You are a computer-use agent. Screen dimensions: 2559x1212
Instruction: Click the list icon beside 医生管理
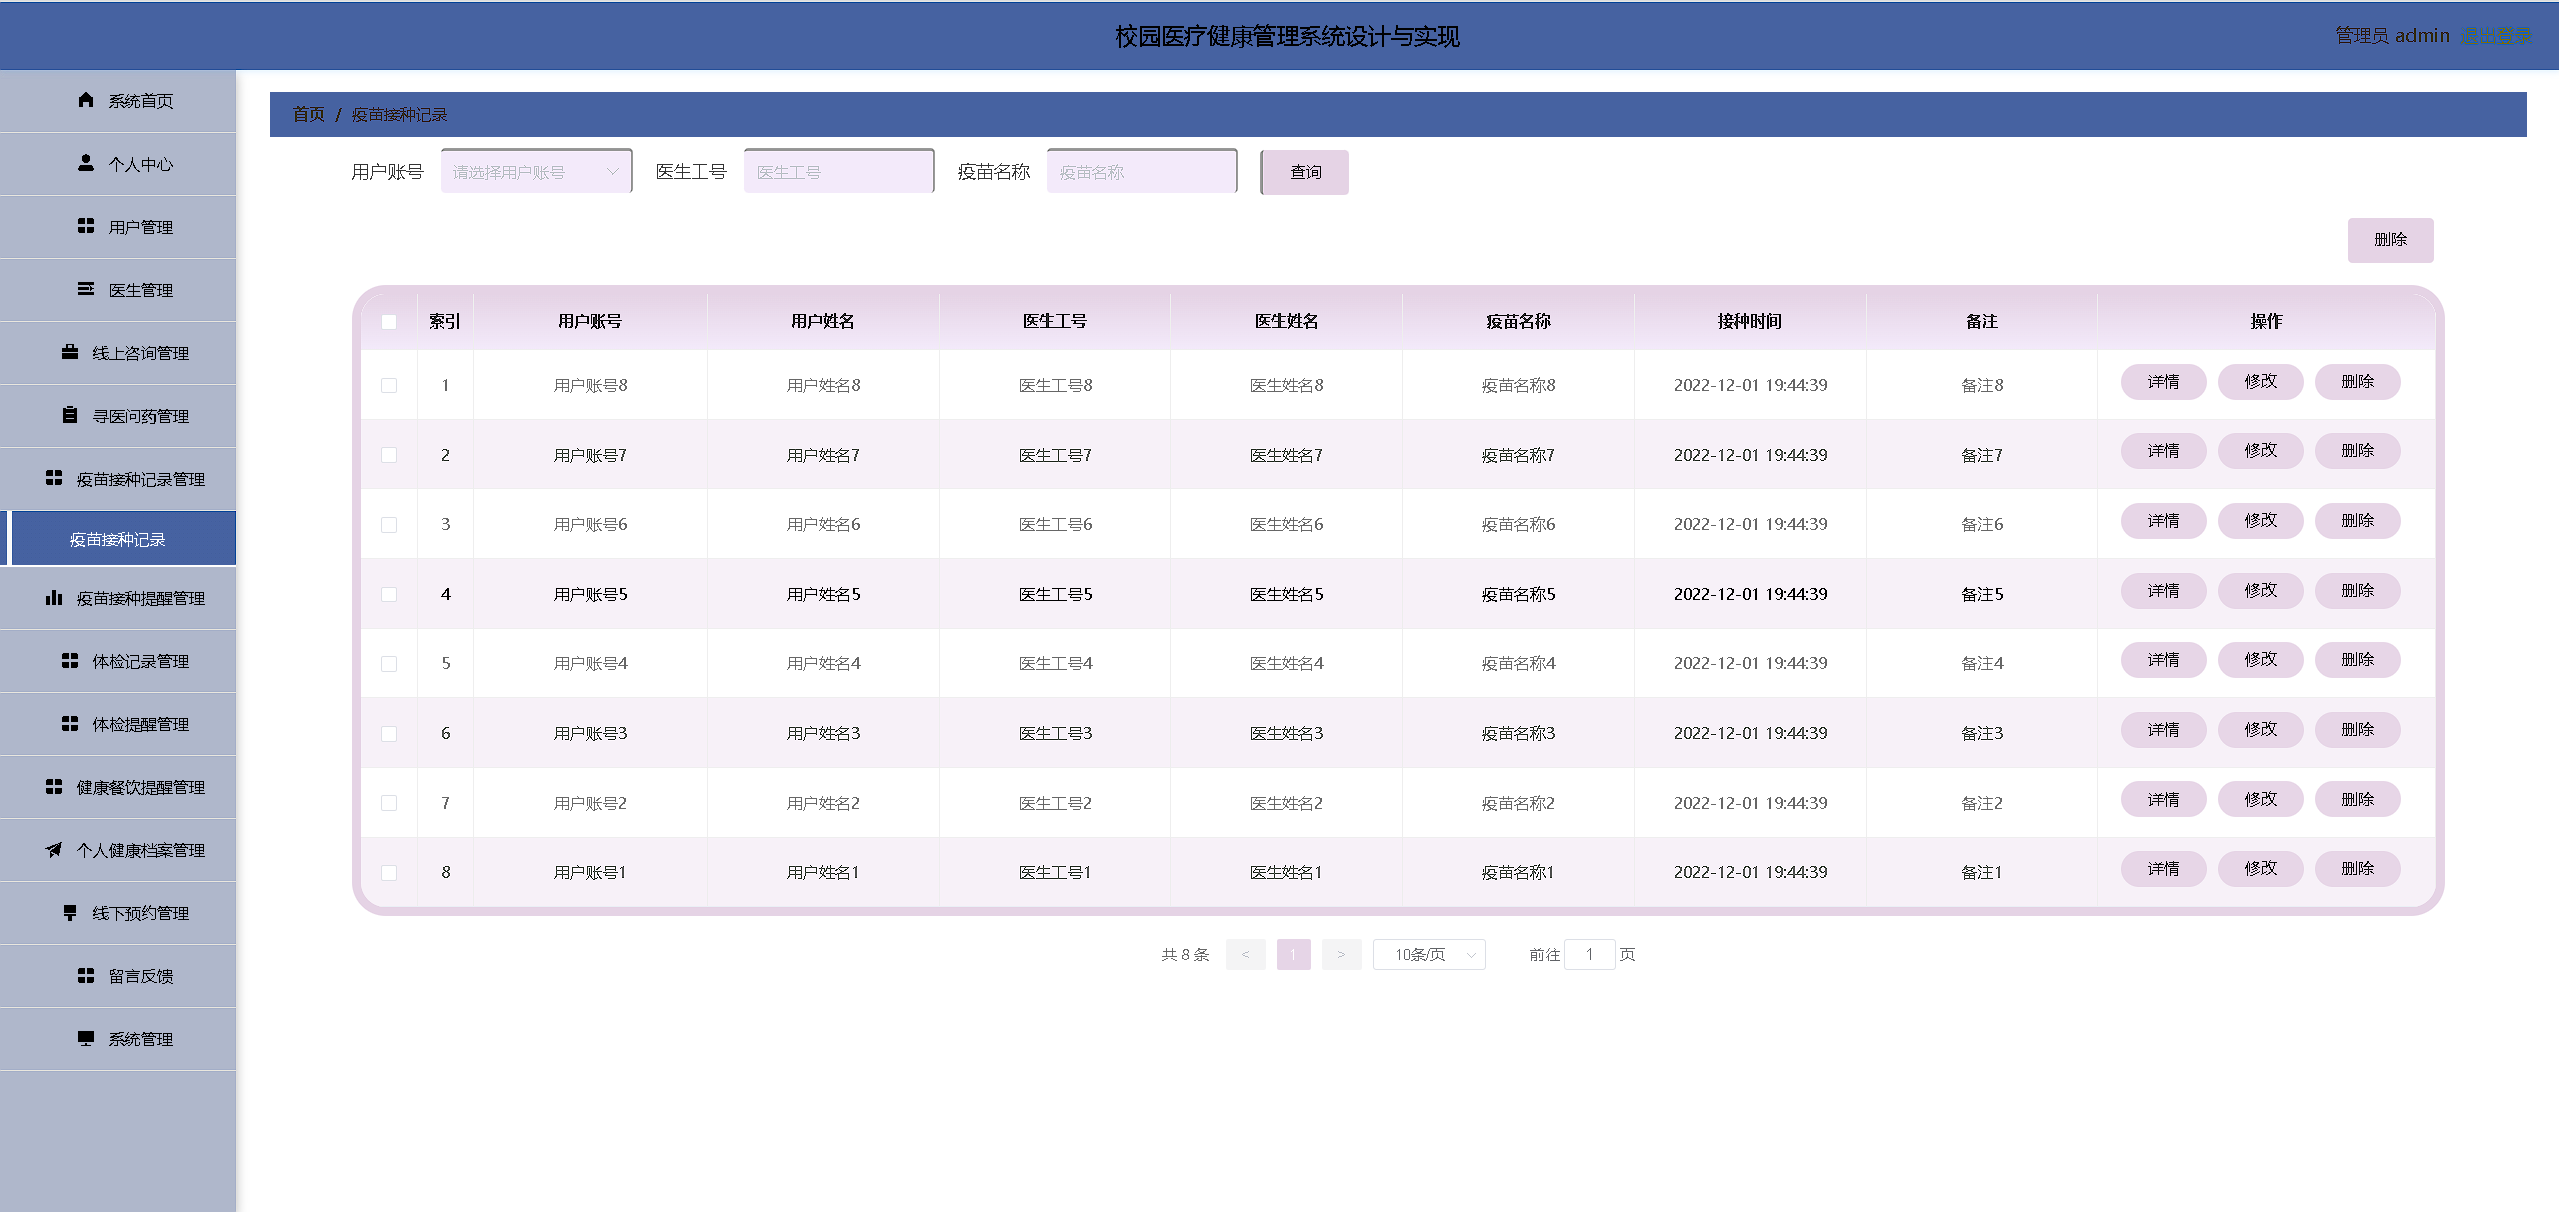click(86, 289)
